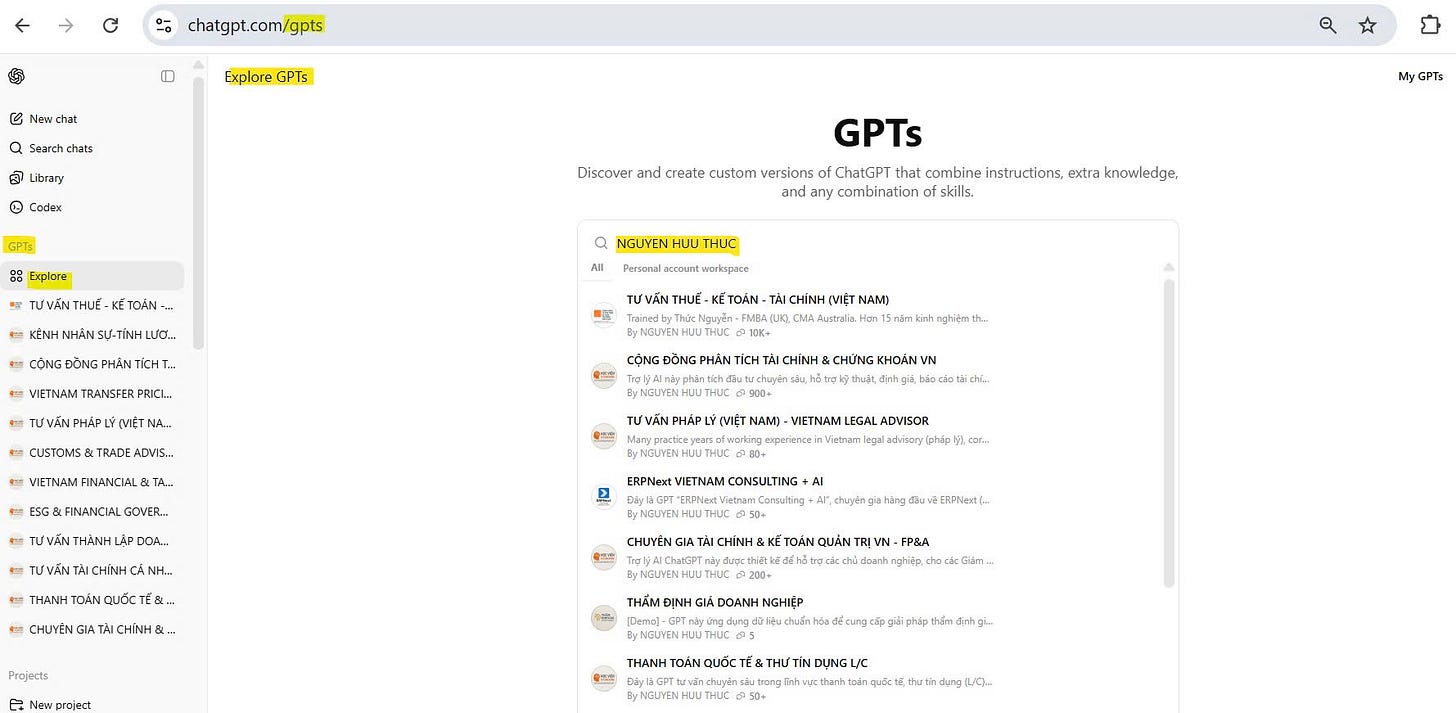Screen dimensions: 1456x713
Task: Collapse the sidebar with the panel icon
Action: click(x=168, y=76)
